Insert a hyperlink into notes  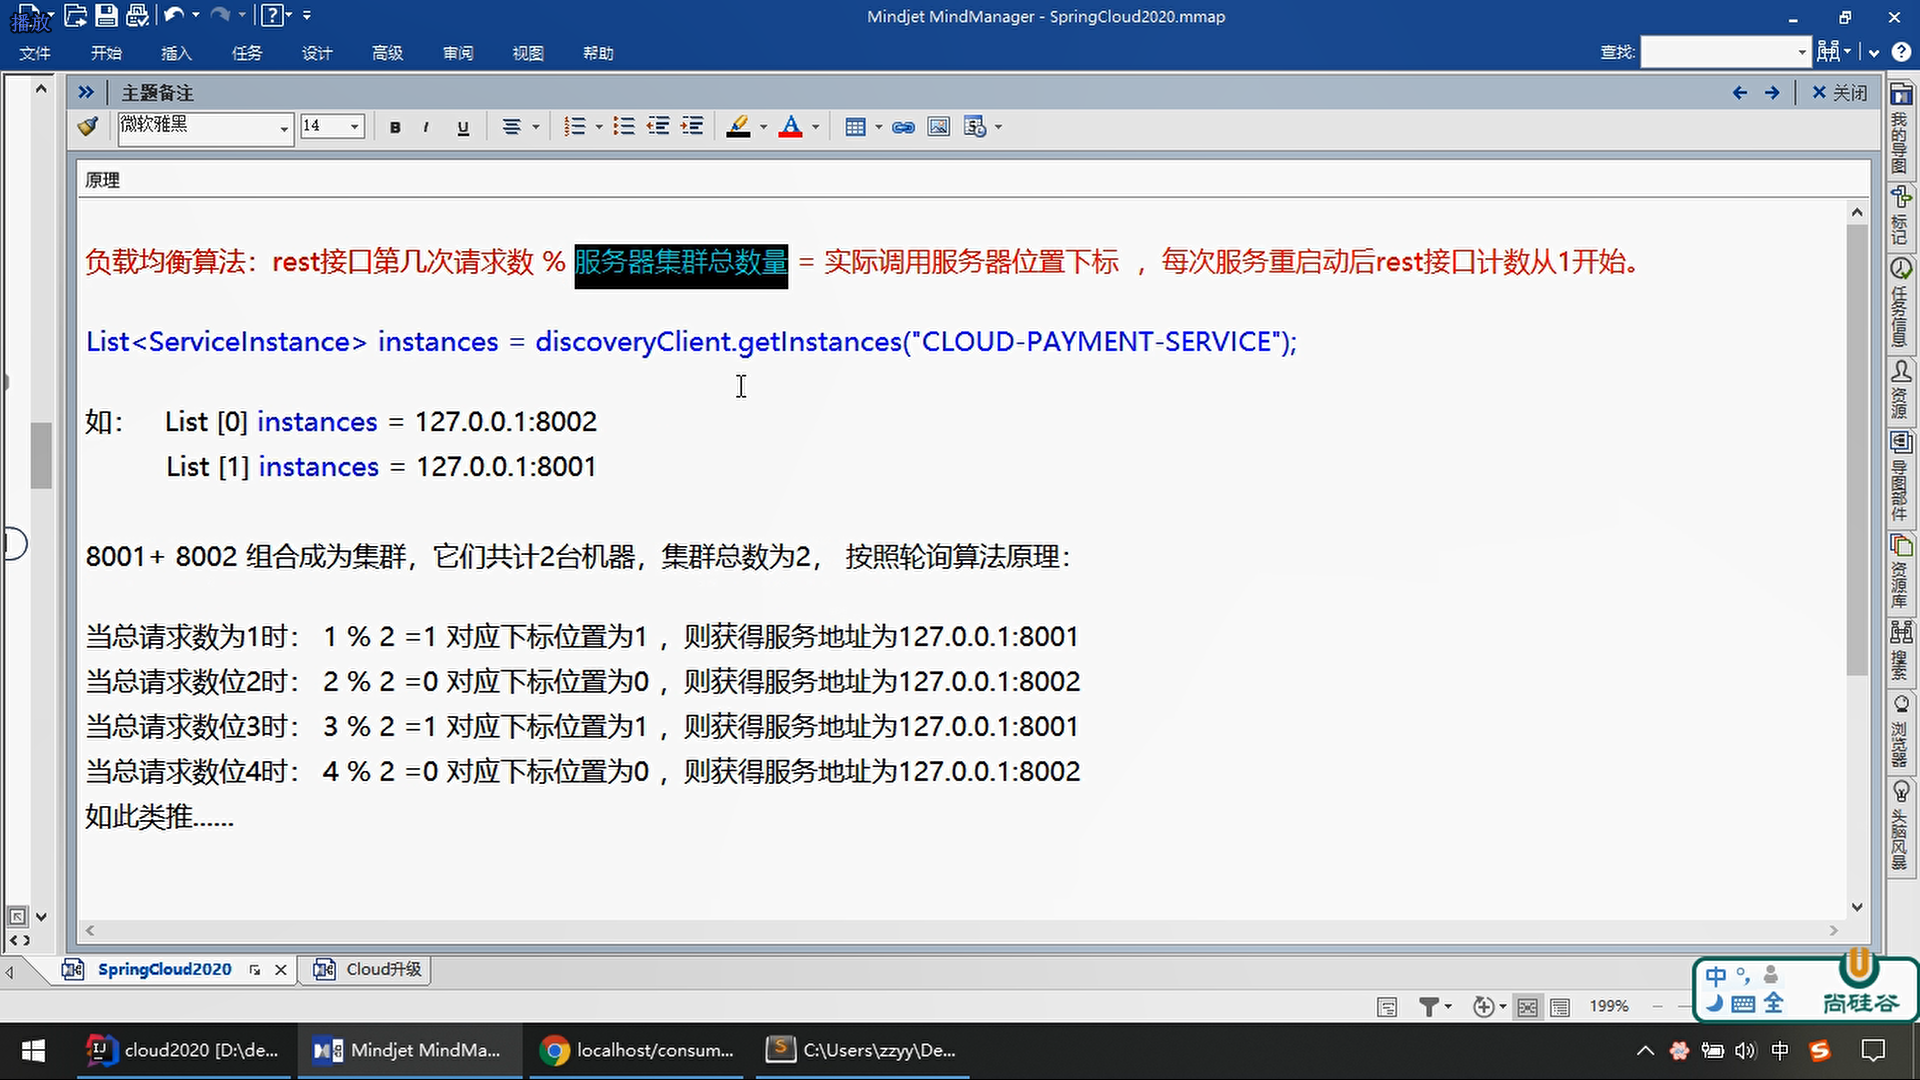pyautogui.click(x=903, y=127)
